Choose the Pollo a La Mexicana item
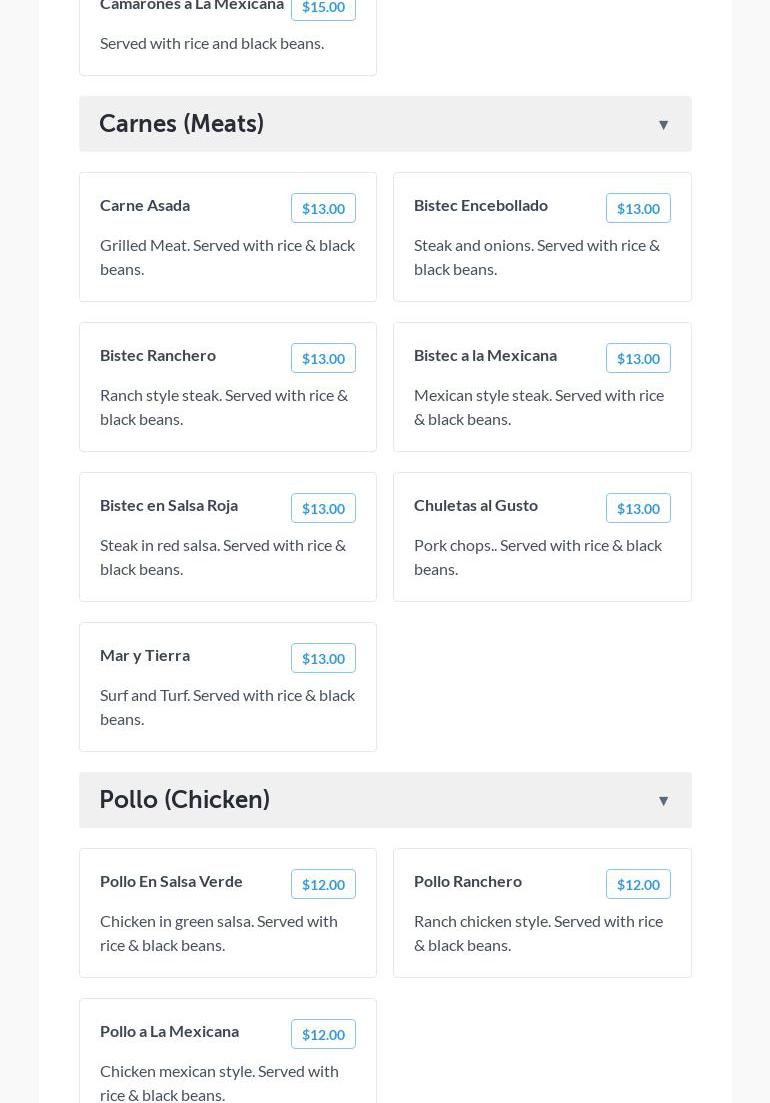Viewport: 770px width, 1103px height. tap(169, 1031)
